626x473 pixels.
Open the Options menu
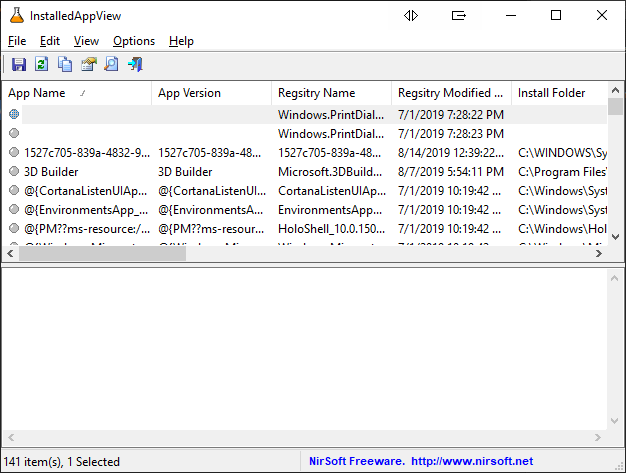coord(134,41)
